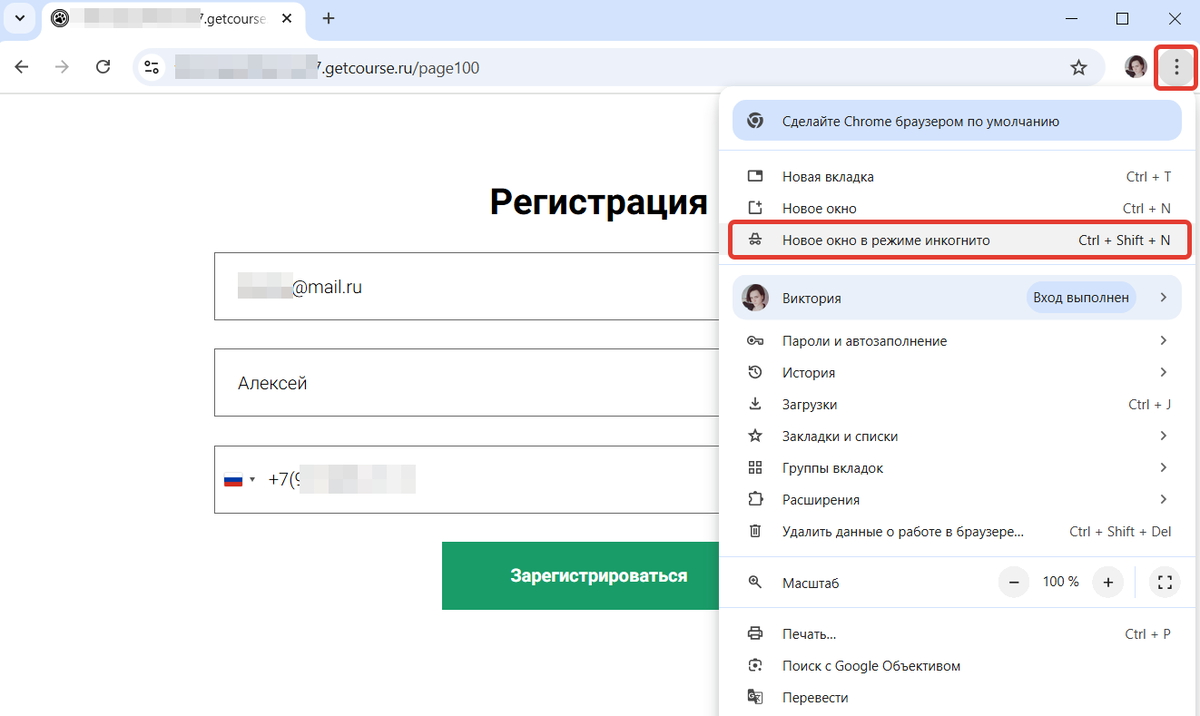Viewport: 1200px width, 716px height.
Task: Go forward to the next page
Action: (x=62, y=67)
